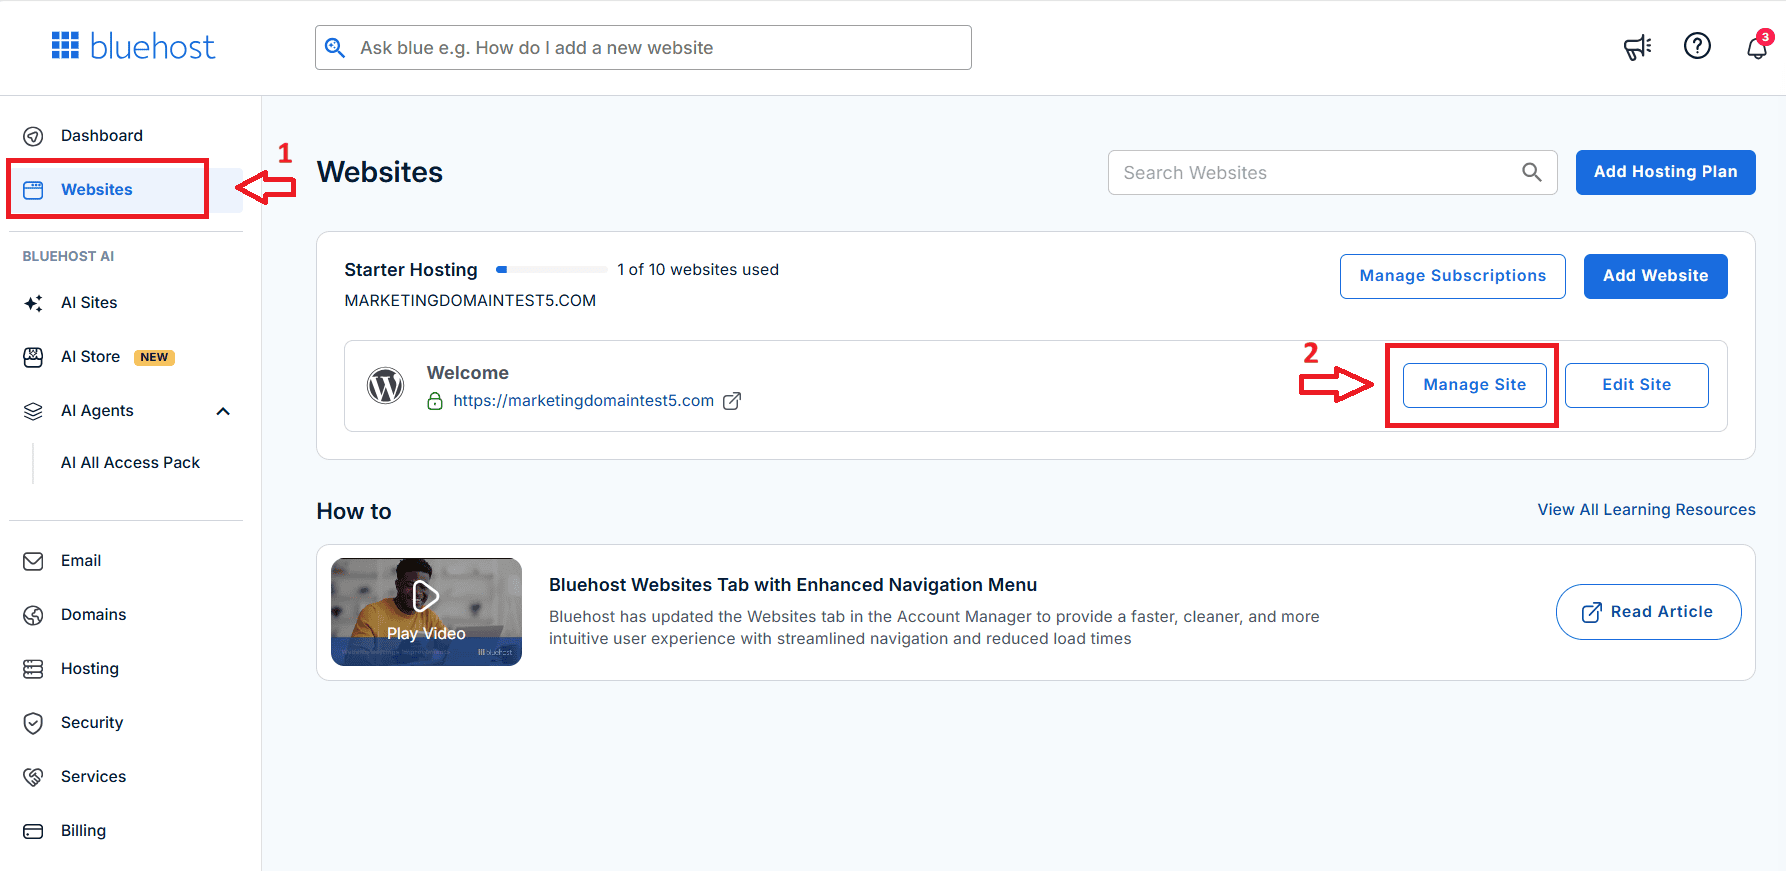This screenshot has height=871, width=1786.
Task: Click the green SSL padlock icon
Action: point(435,401)
